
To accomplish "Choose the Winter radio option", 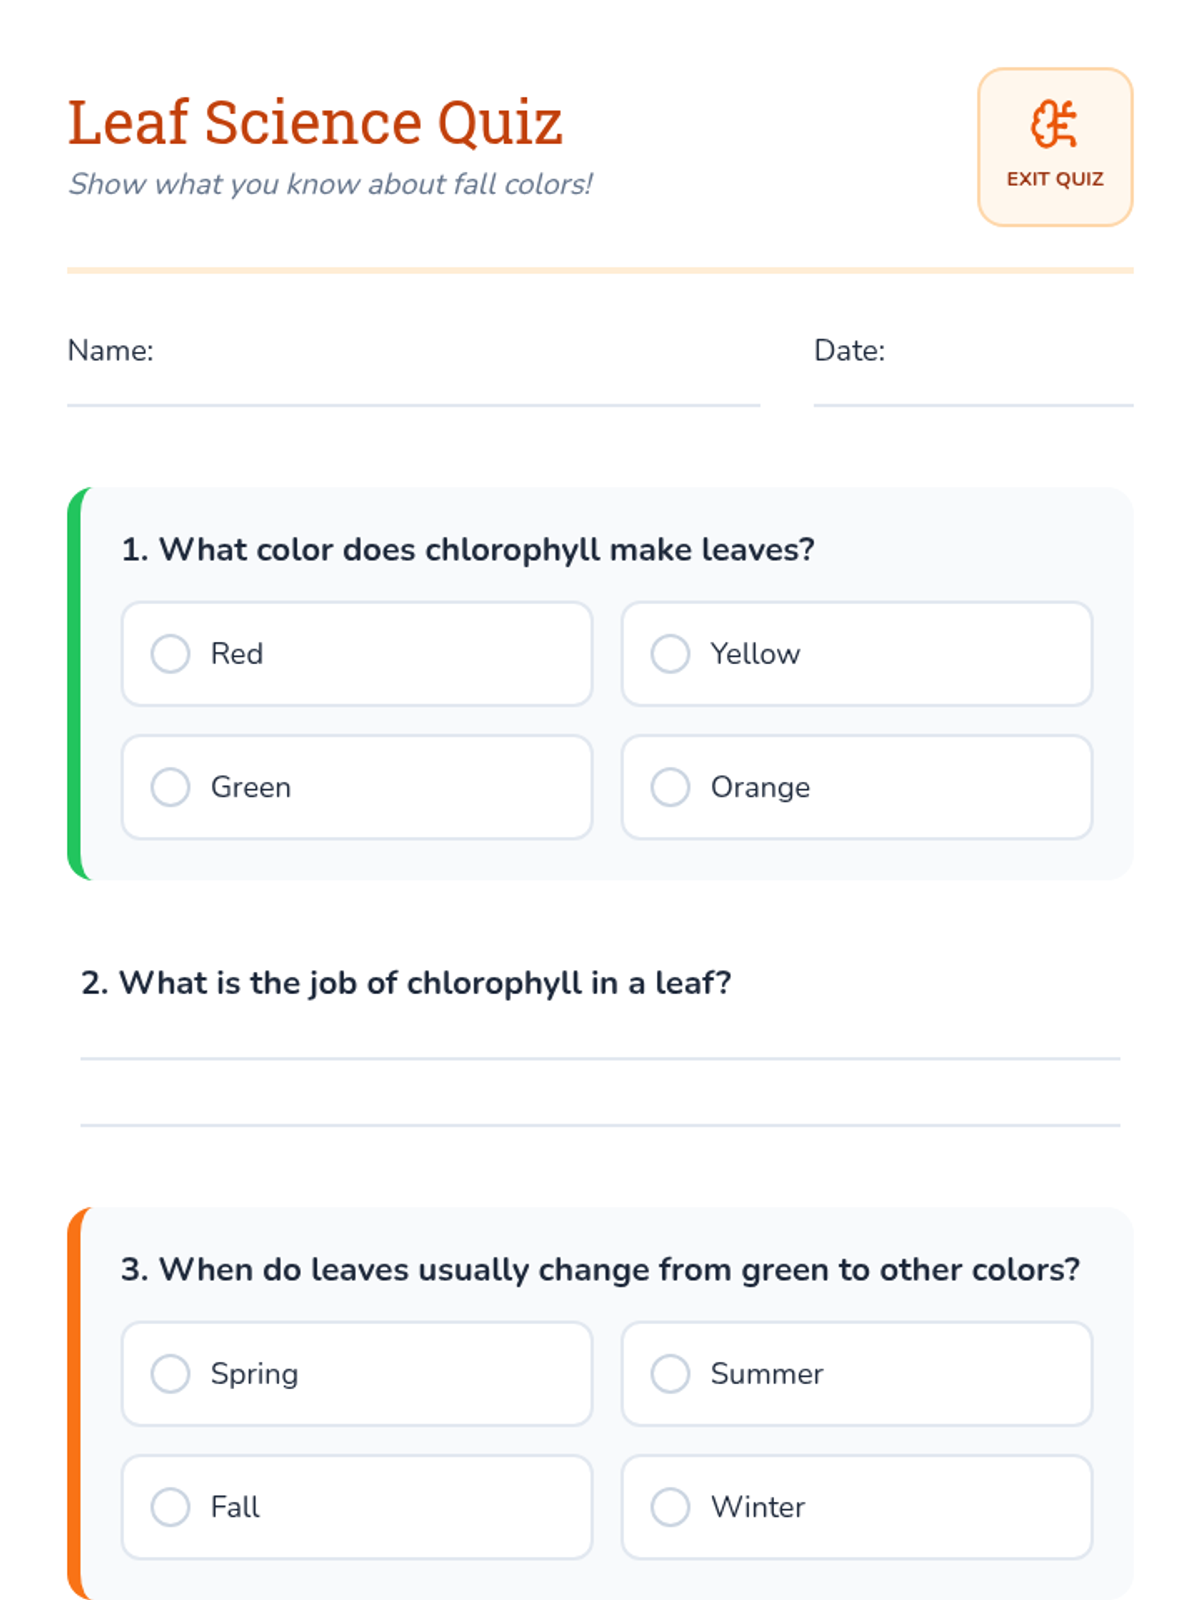I will (671, 1507).
